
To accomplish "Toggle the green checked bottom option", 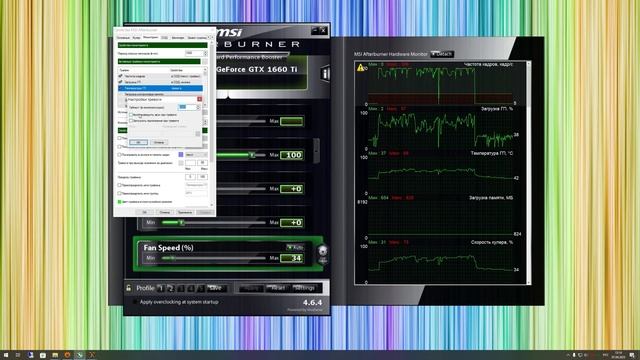I will [120, 202].
